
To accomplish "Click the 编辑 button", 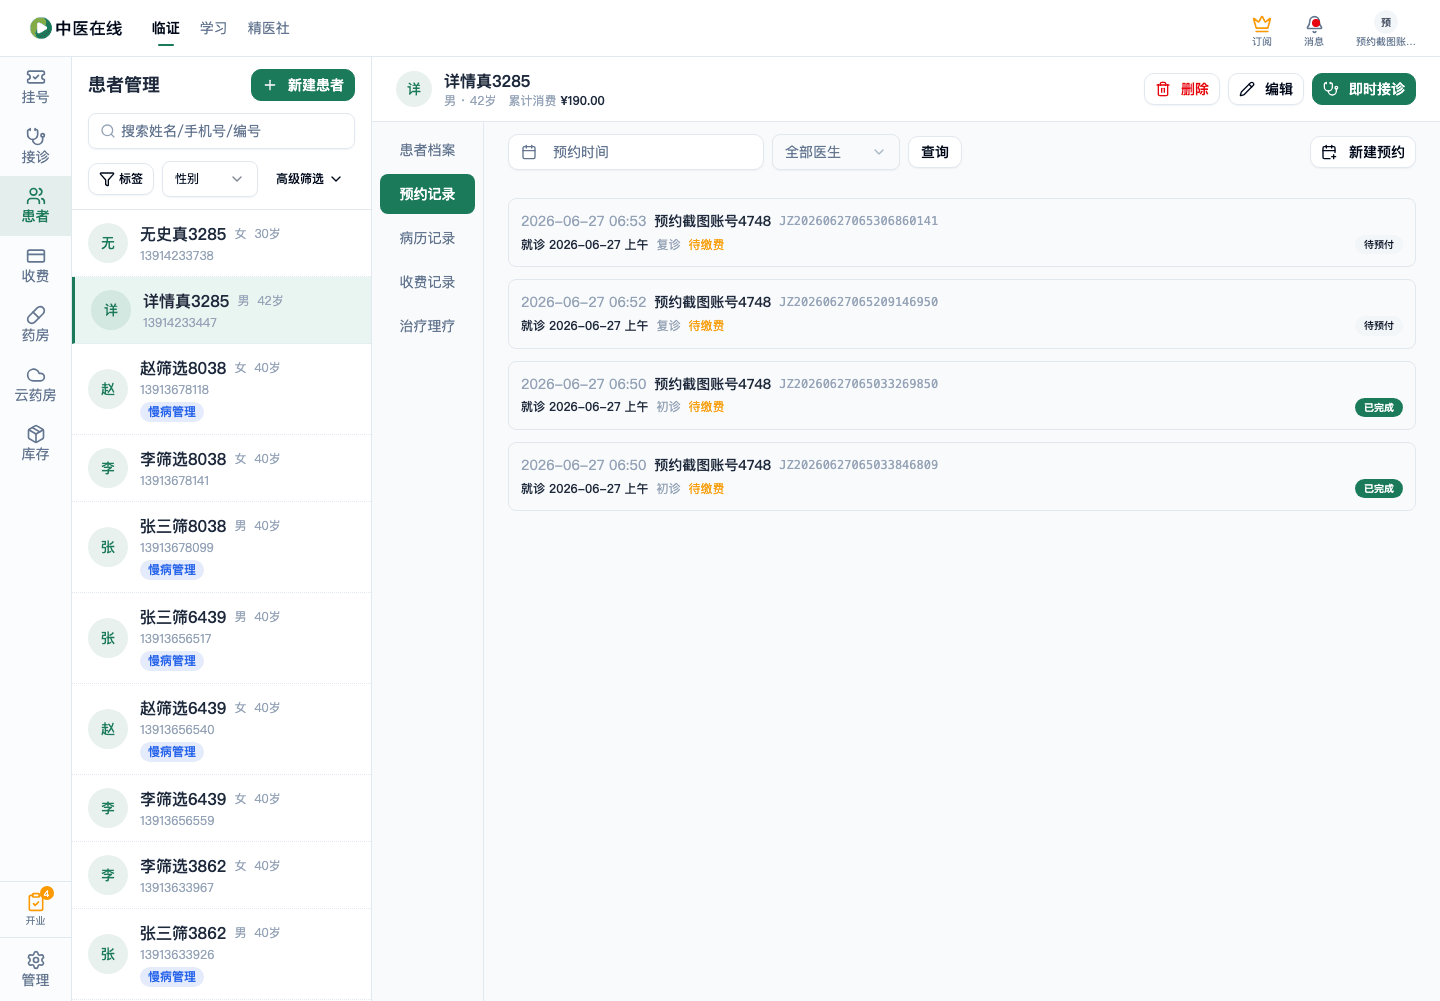I will point(1266,89).
